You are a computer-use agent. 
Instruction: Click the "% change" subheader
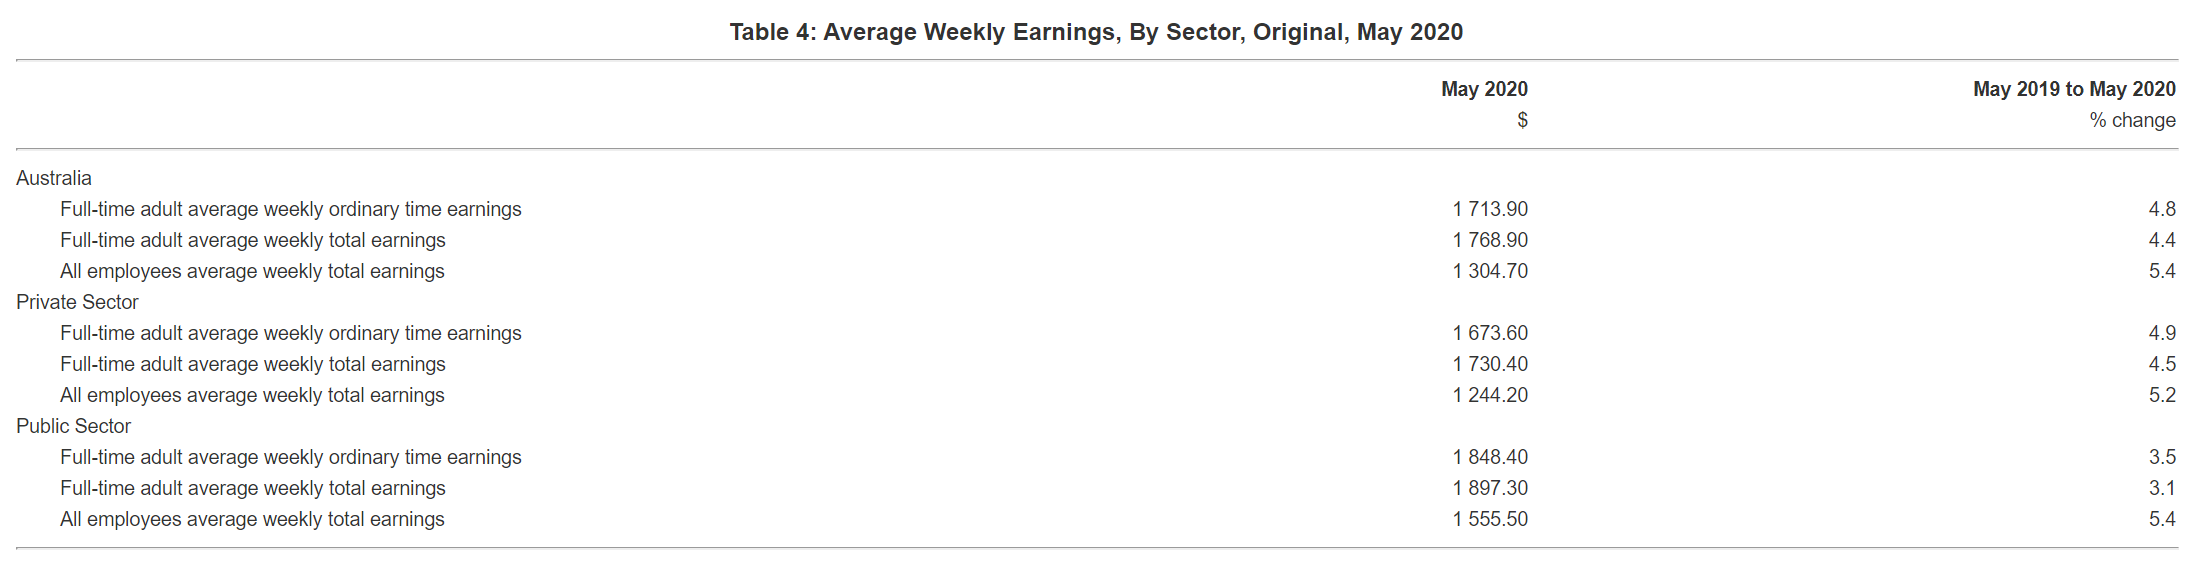(2132, 120)
